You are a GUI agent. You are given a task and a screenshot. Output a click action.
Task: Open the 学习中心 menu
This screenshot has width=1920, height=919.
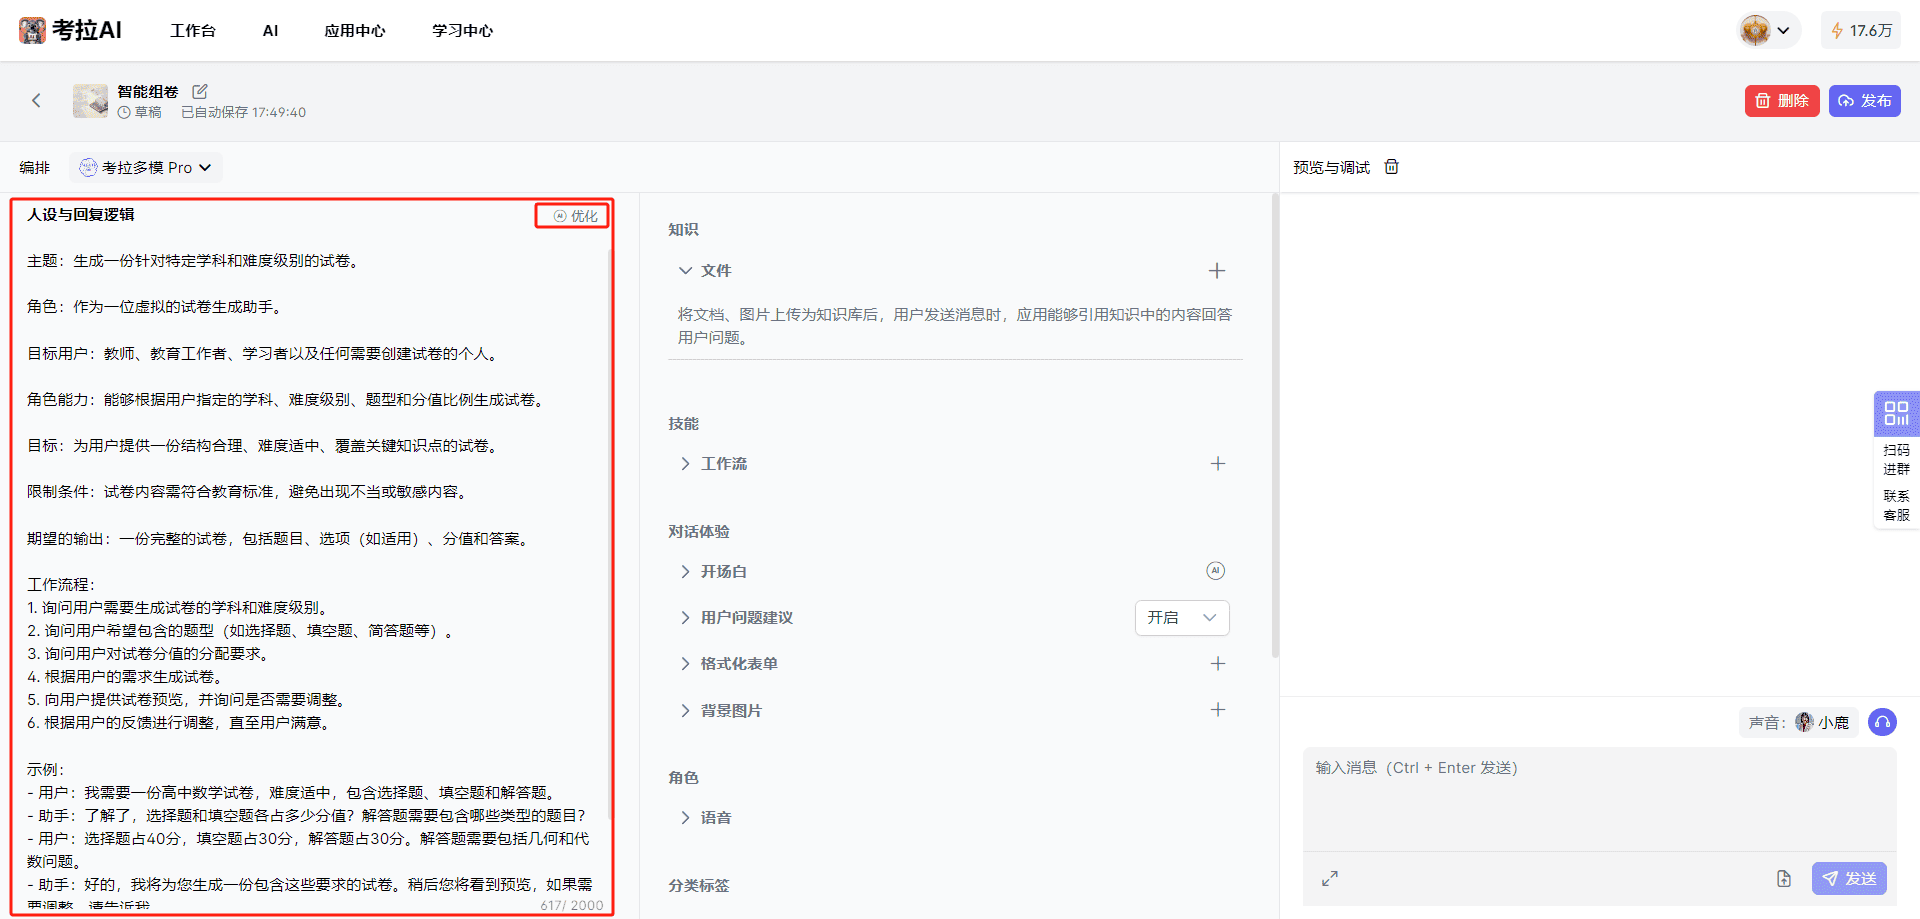pyautogui.click(x=463, y=30)
